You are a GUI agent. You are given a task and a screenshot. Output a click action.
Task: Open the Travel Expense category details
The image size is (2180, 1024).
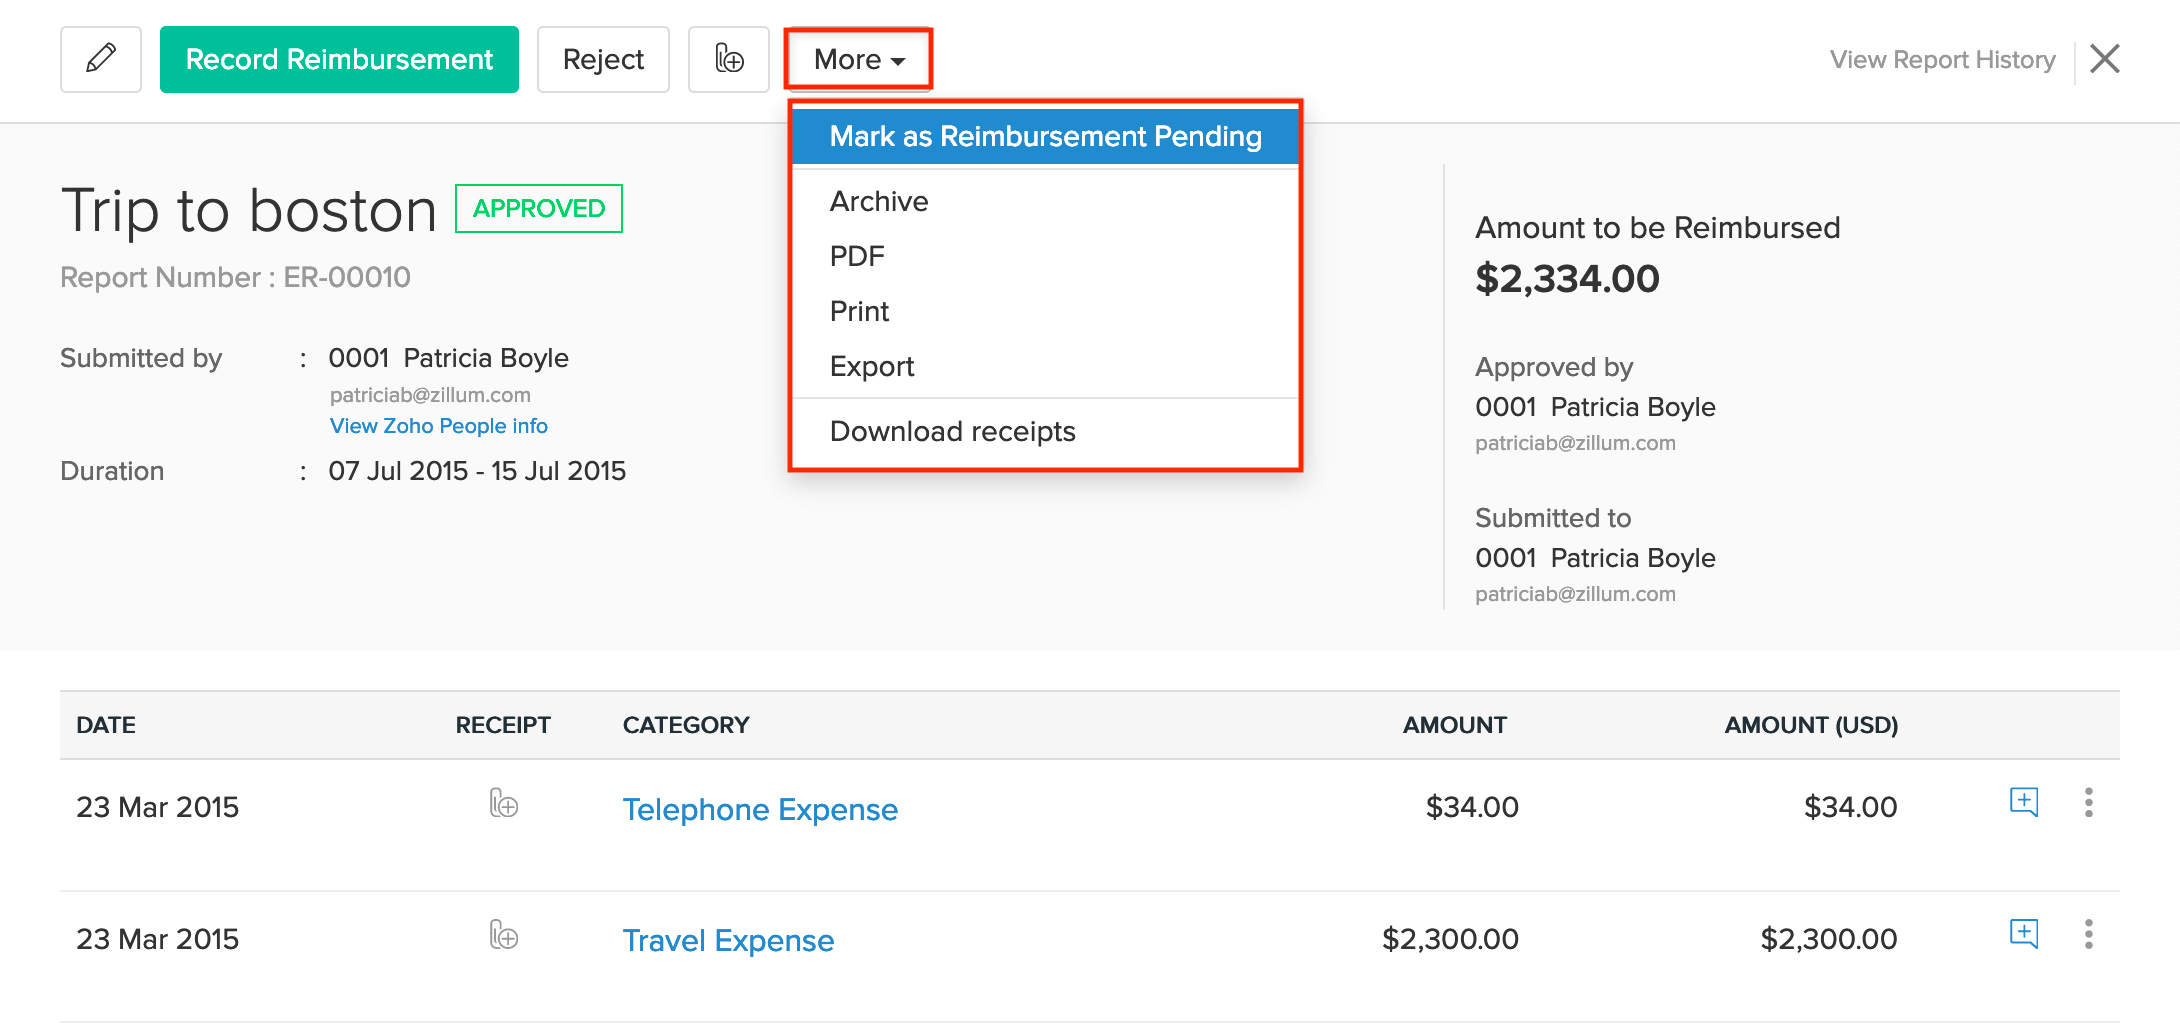[x=728, y=939]
